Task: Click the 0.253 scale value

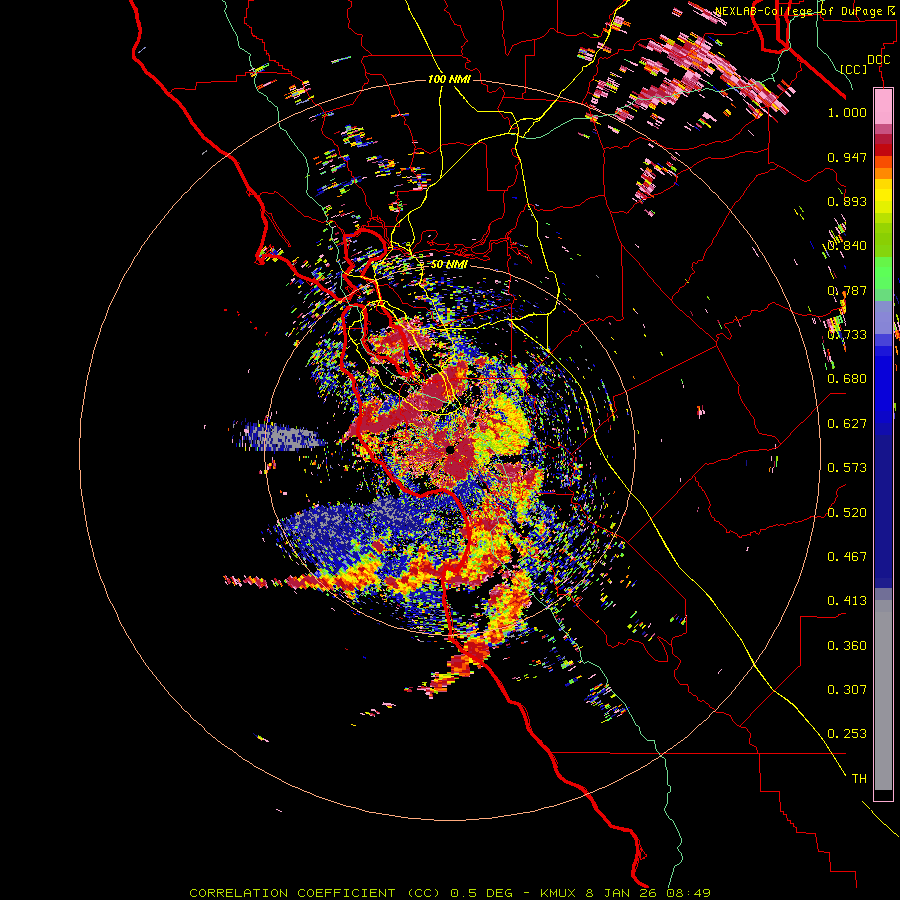Action: pyautogui.click(x=847, y=734)
